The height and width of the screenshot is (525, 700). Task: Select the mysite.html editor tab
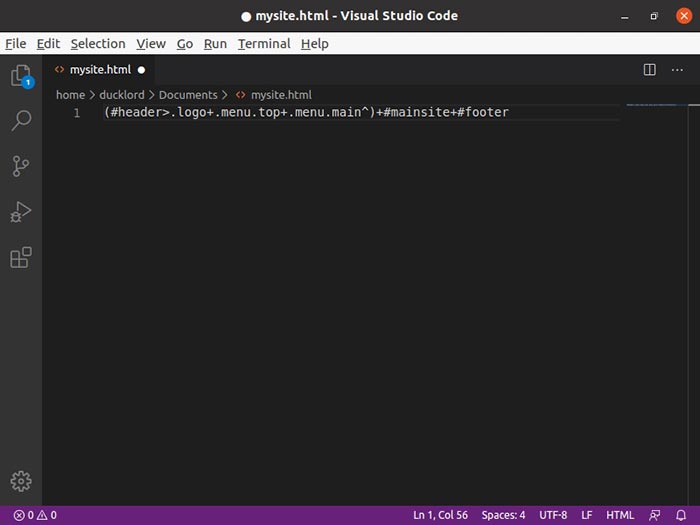pyautogui.click(x=100, y=70)
